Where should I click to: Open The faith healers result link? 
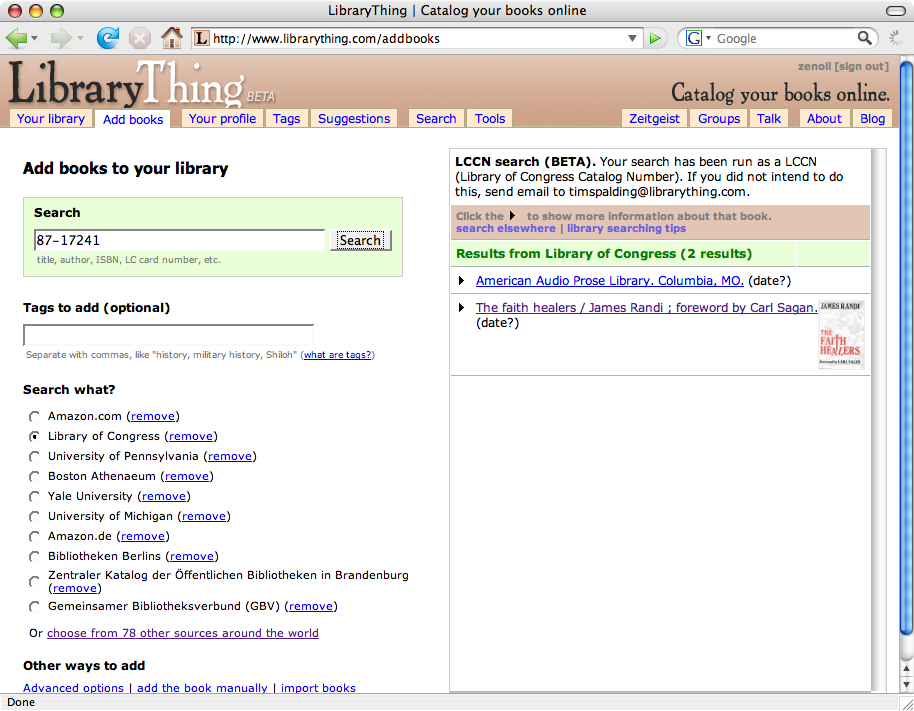[646, 308]
